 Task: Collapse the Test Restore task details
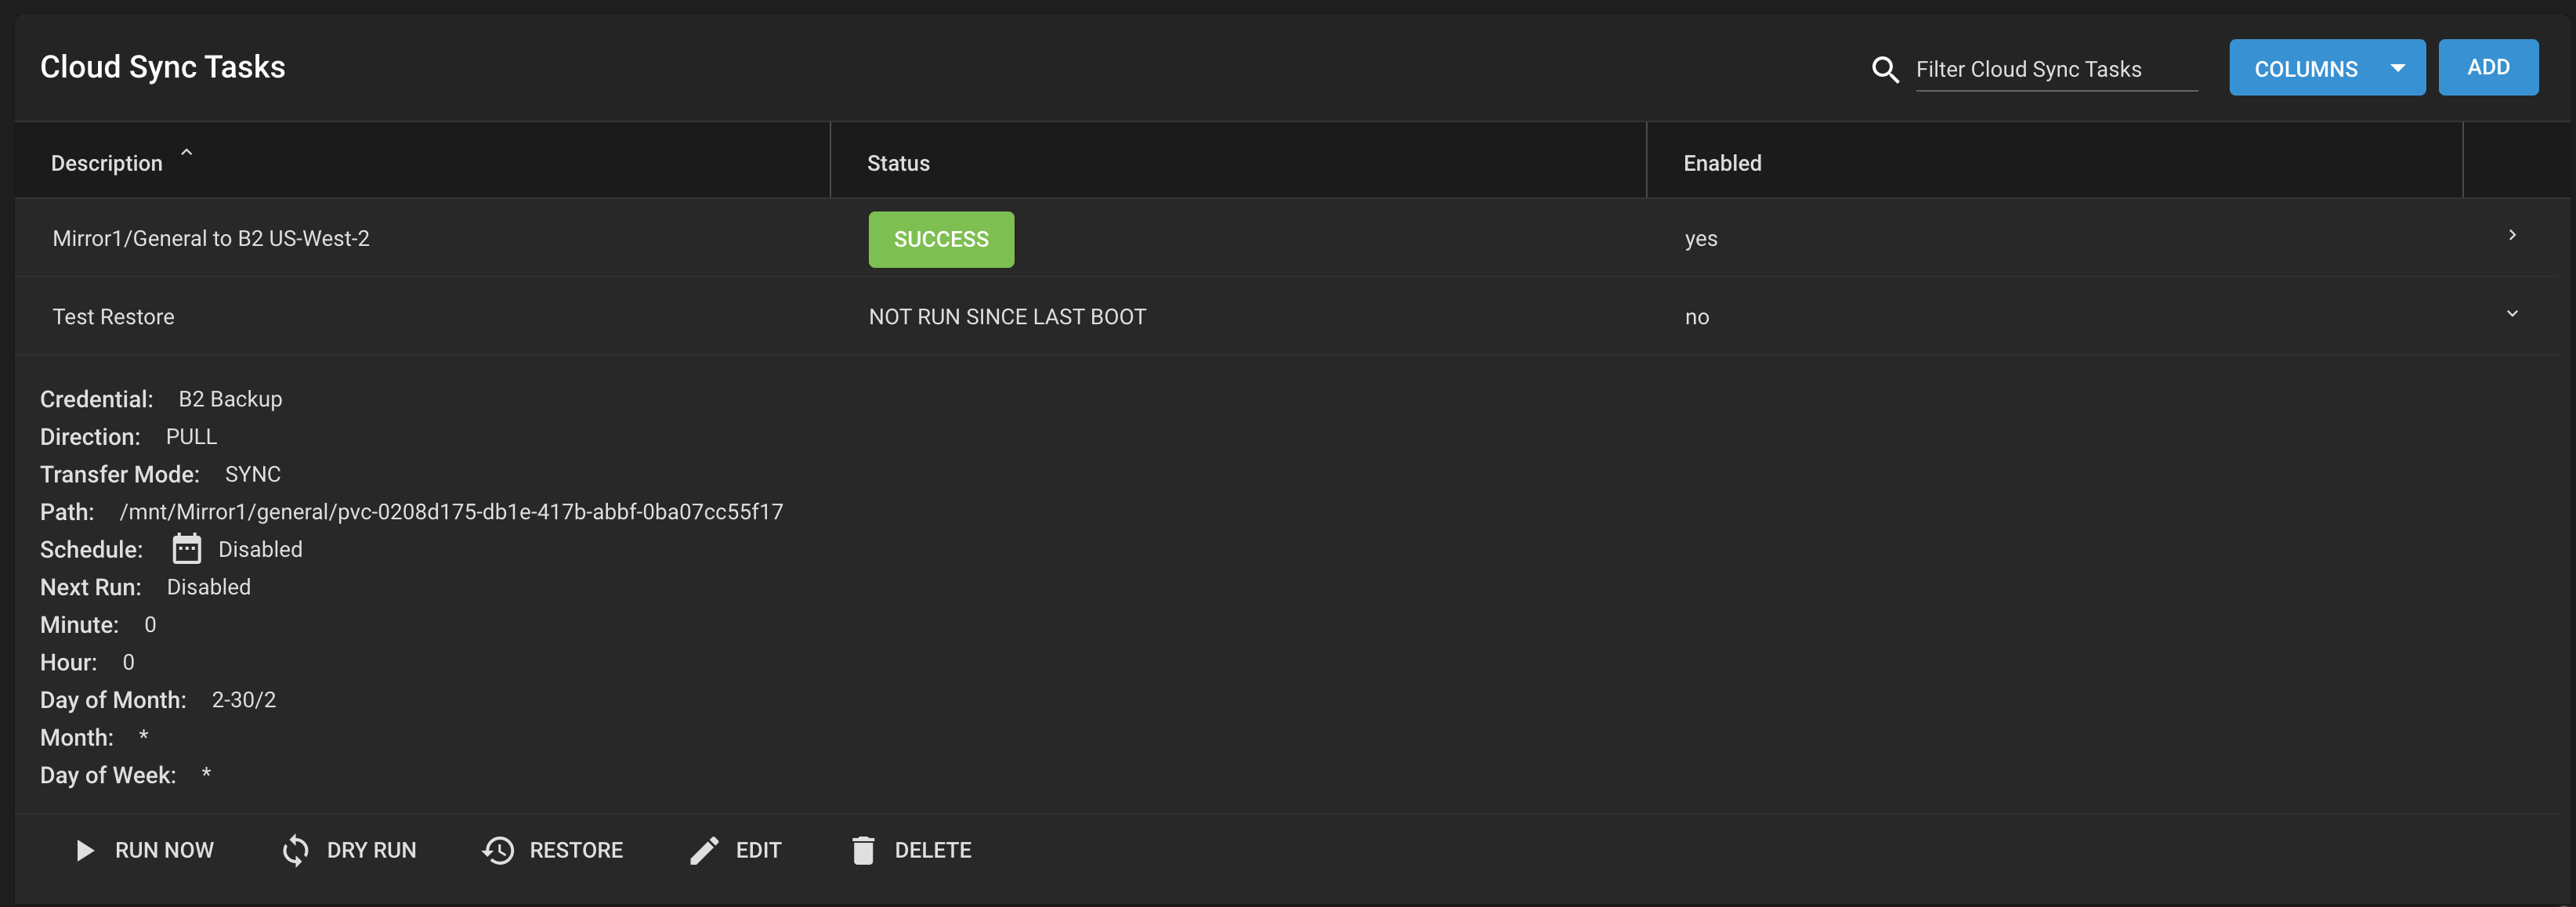pos(2512,313)
